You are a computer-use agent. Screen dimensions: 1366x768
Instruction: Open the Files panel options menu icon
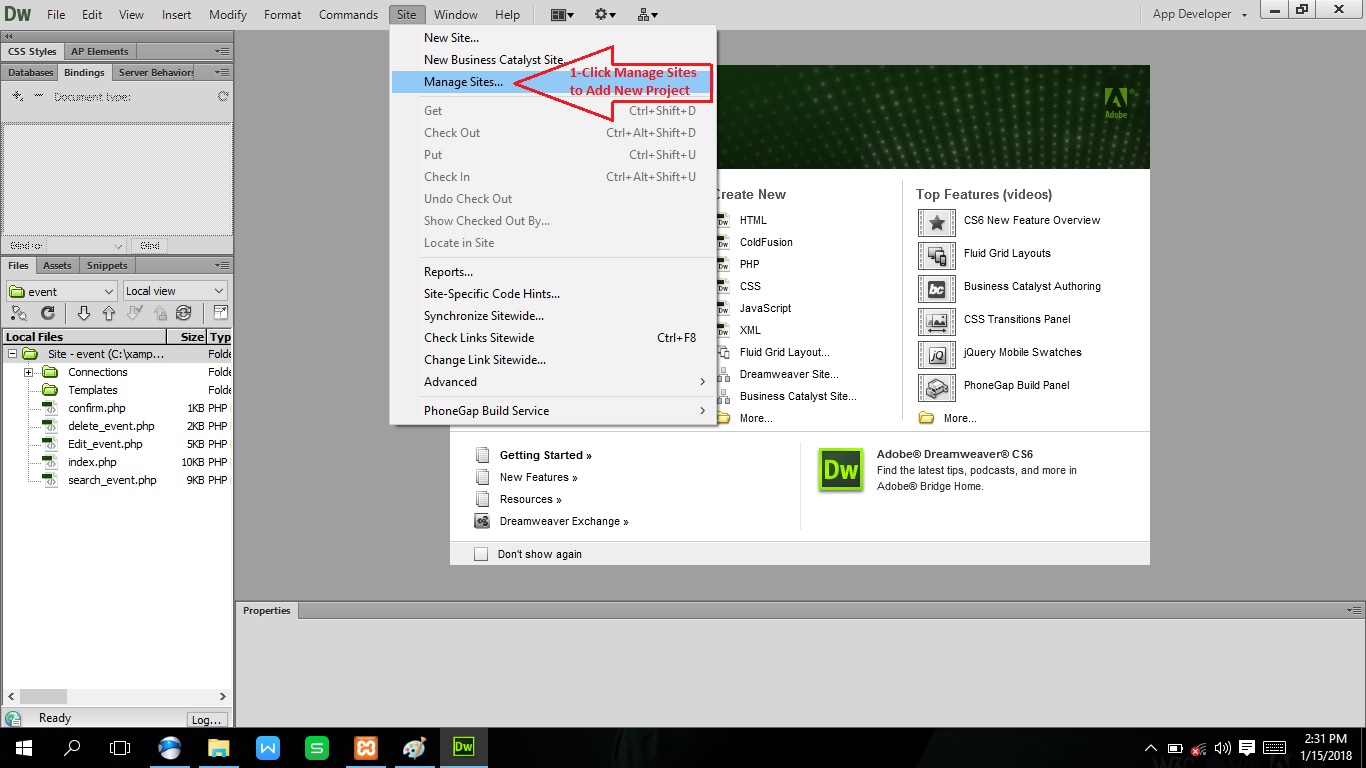click(x=222, y=265)
